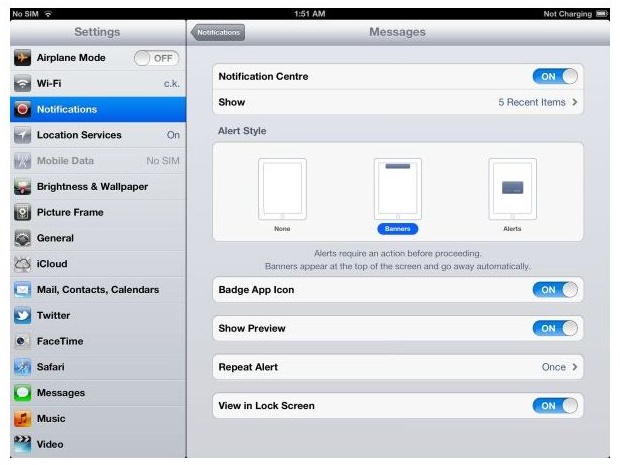Tap the battery icon in status bar
This screenshot has height=465, width=620.
coord(602,14)
